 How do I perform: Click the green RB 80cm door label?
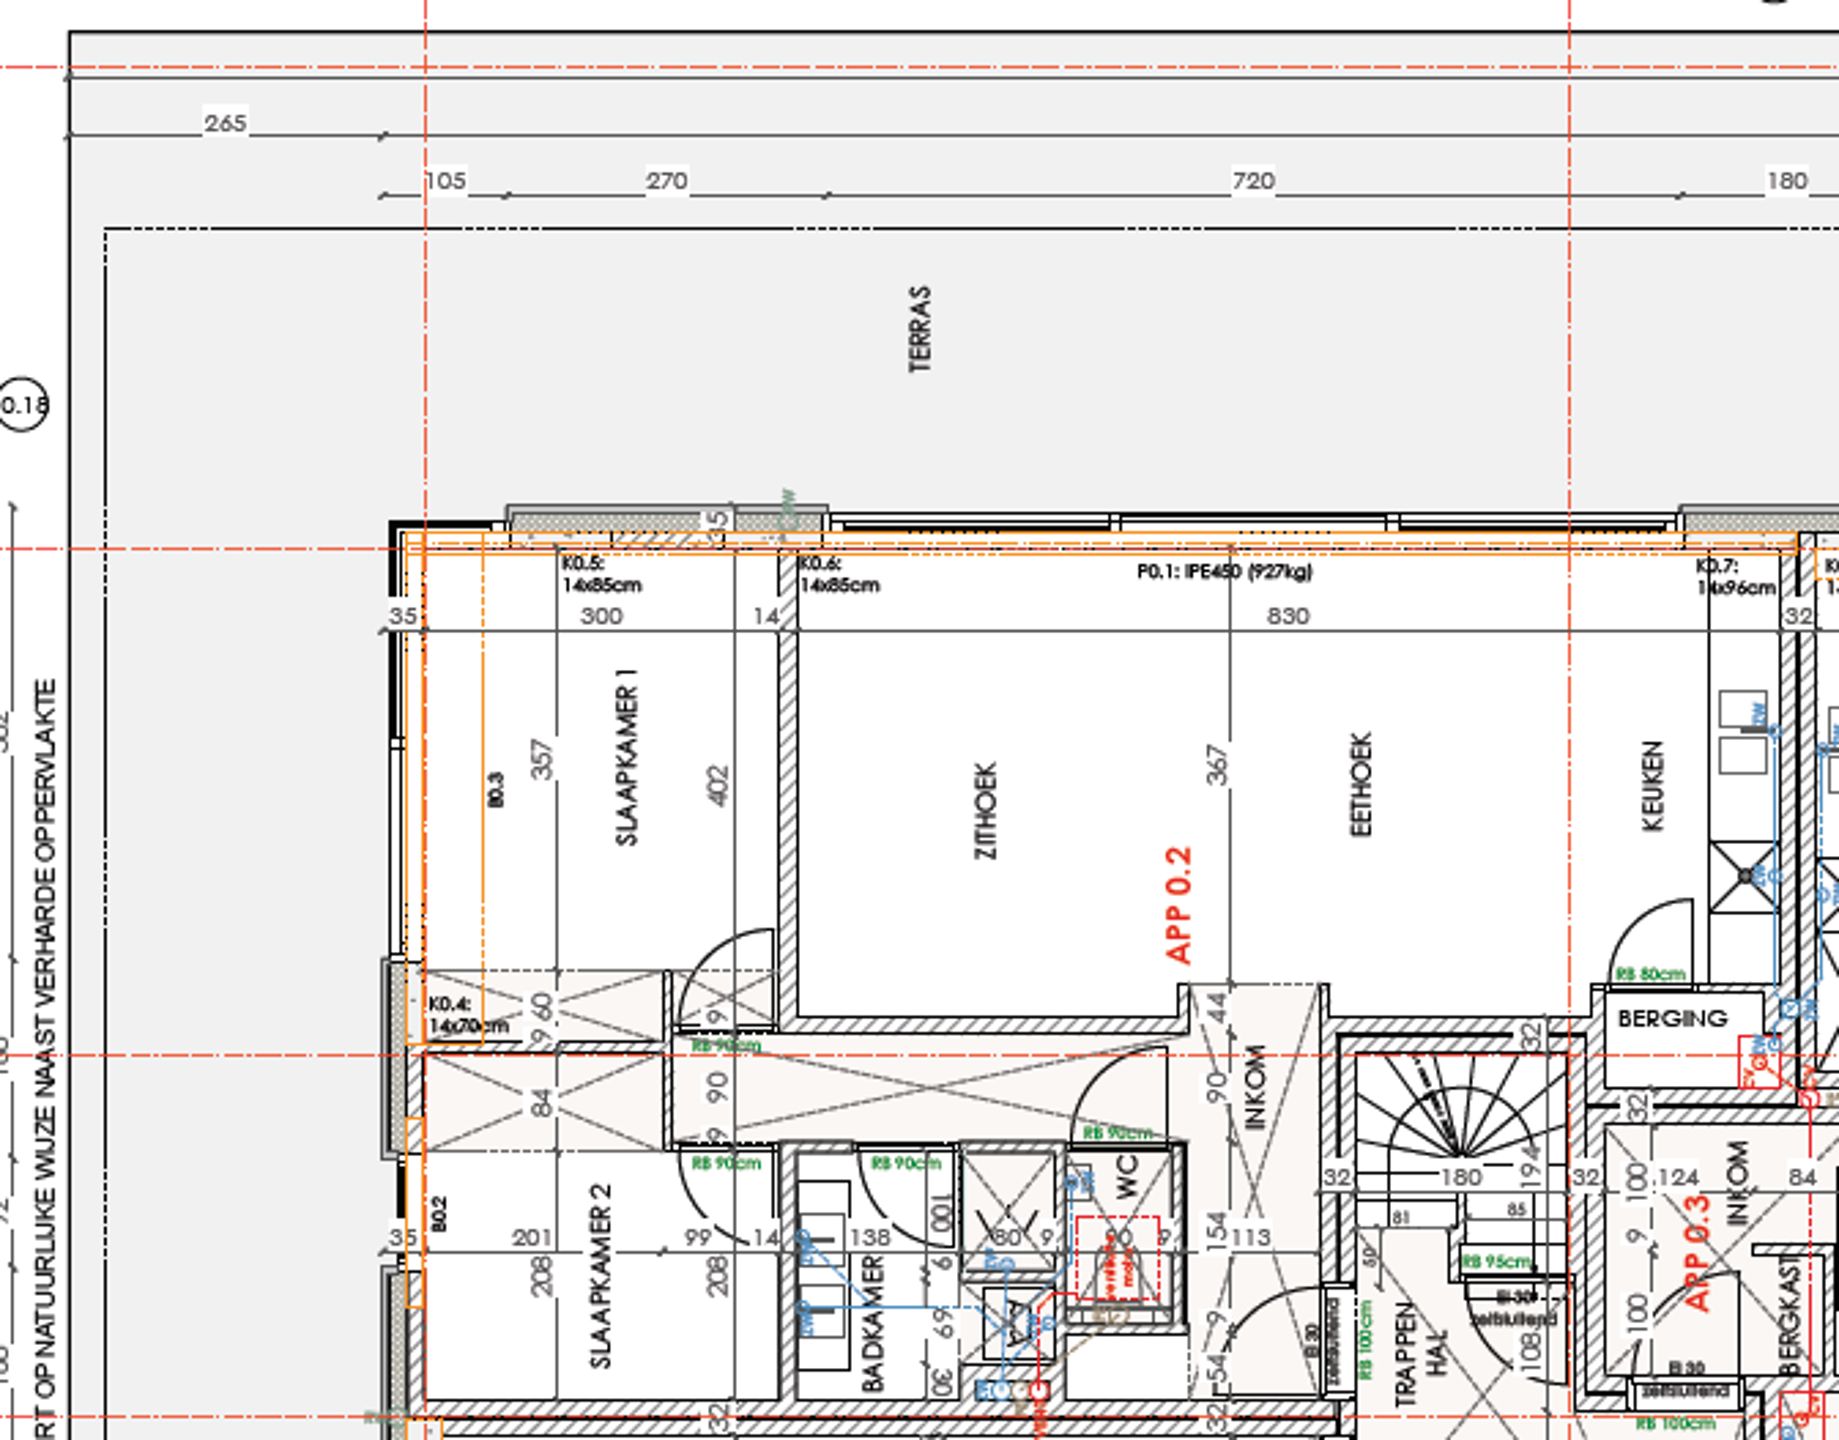[1650, 974]
